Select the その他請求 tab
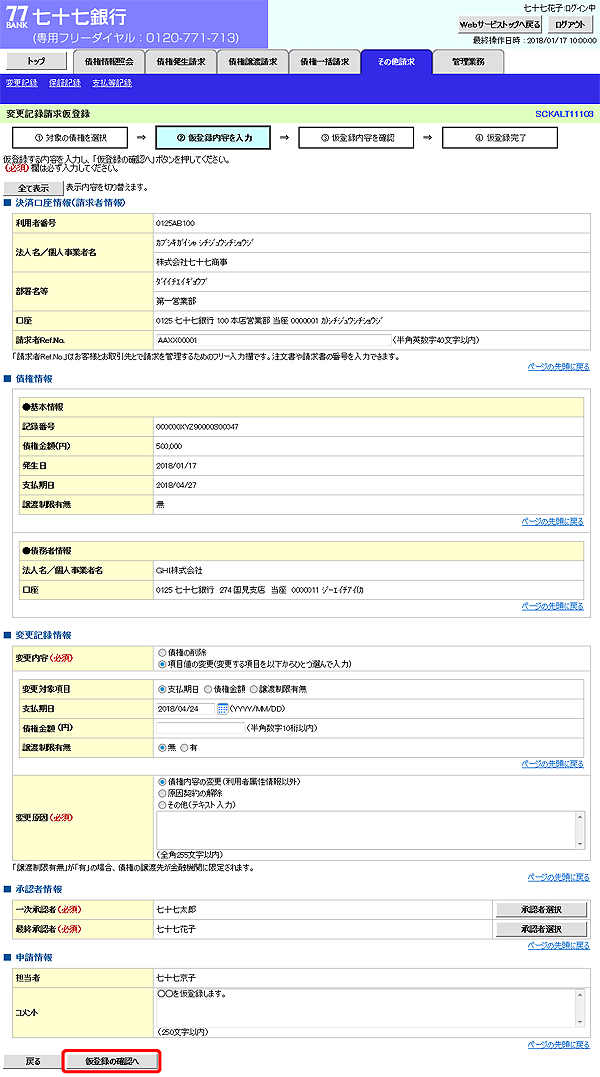This screenshot has height=1077, width=600. pos(397,62)
